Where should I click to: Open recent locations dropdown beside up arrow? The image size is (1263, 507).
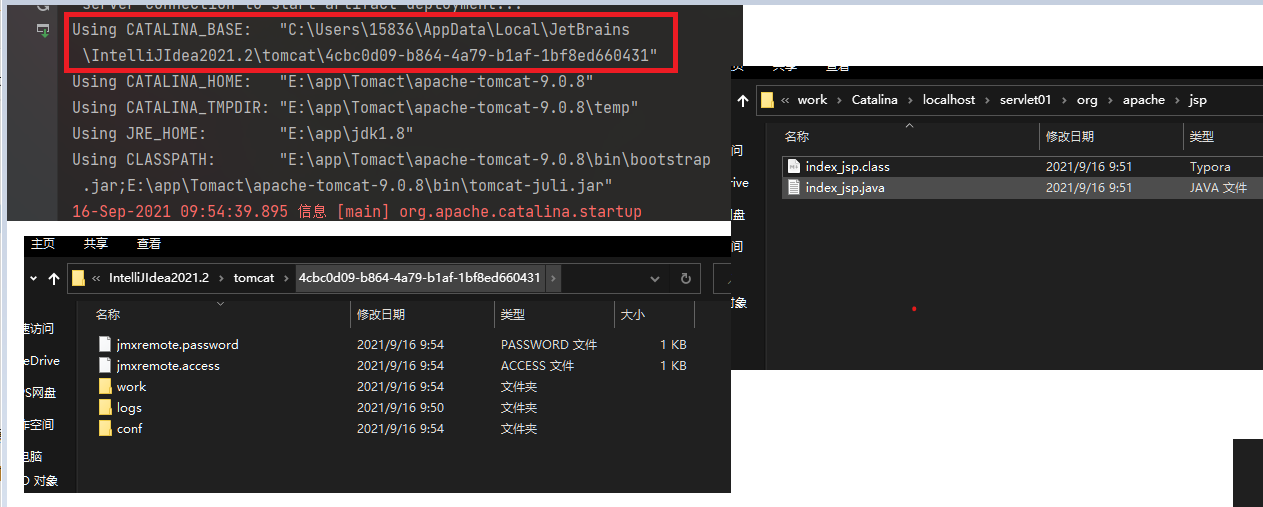pos(33,279)
